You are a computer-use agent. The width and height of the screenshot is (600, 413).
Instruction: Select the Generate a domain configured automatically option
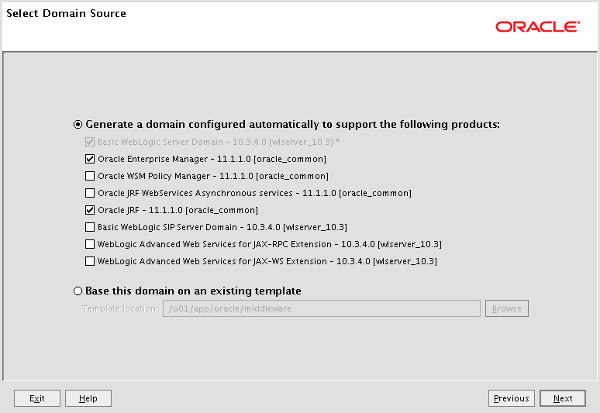coord(78,125)
